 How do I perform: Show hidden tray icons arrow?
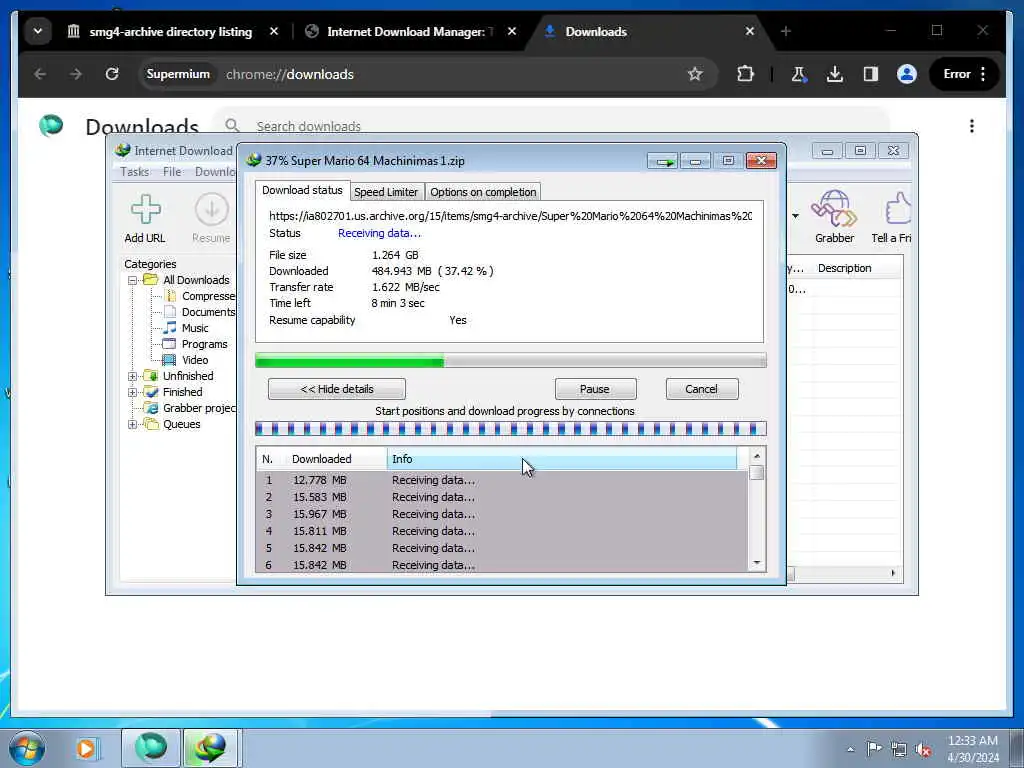click(x=850, y=749)
